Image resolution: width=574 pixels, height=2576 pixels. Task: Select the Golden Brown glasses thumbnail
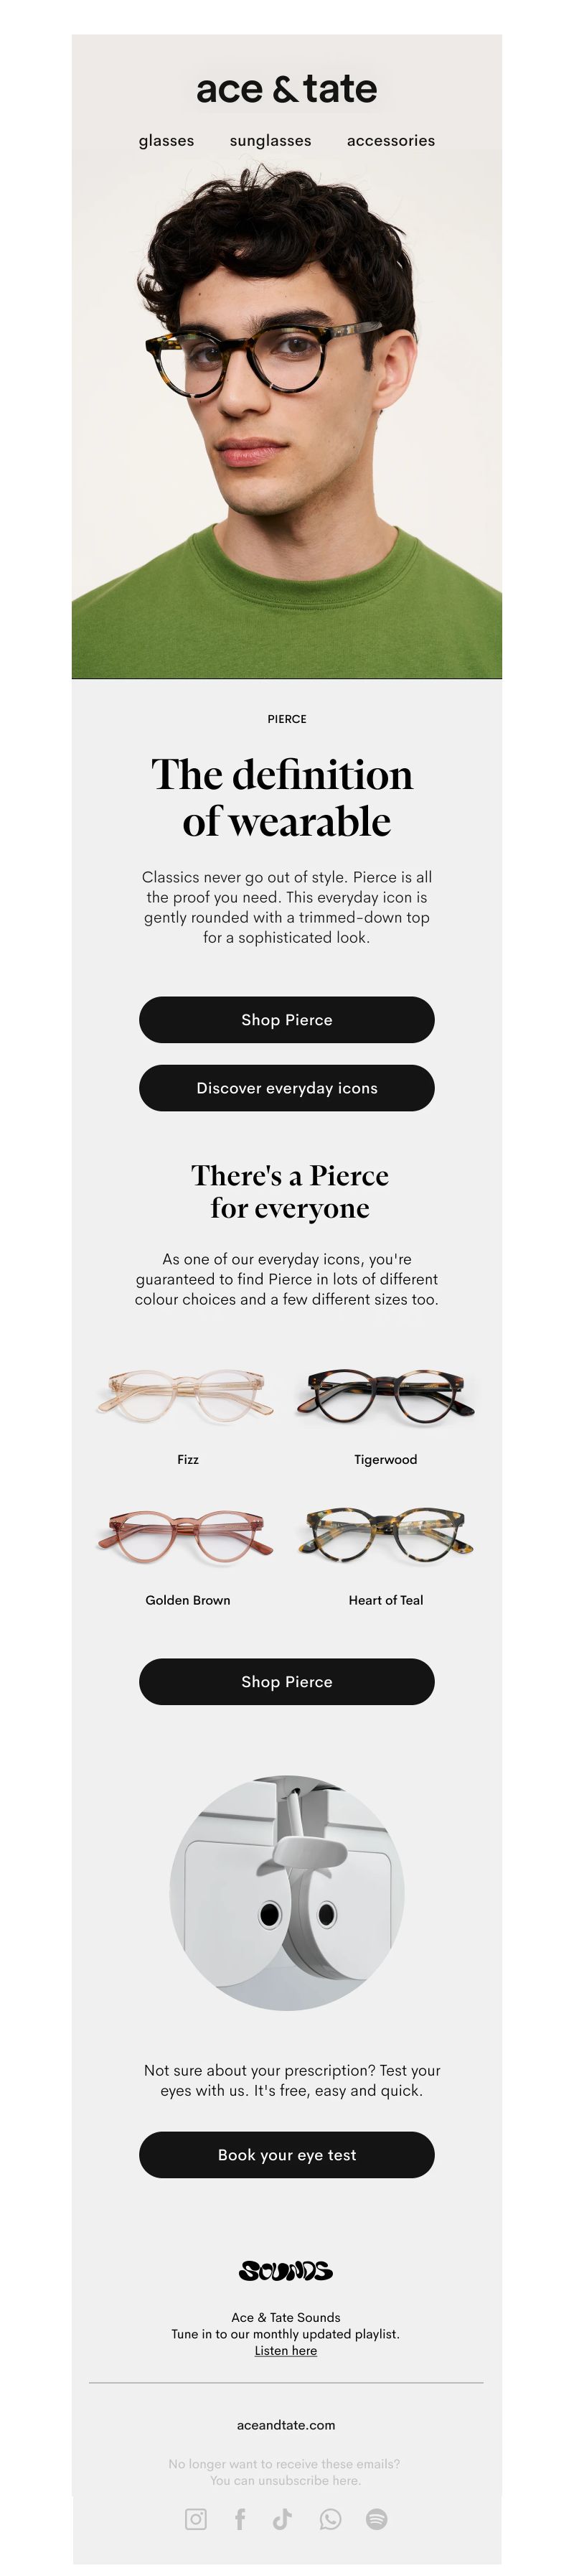click(x=187, y=1535)
